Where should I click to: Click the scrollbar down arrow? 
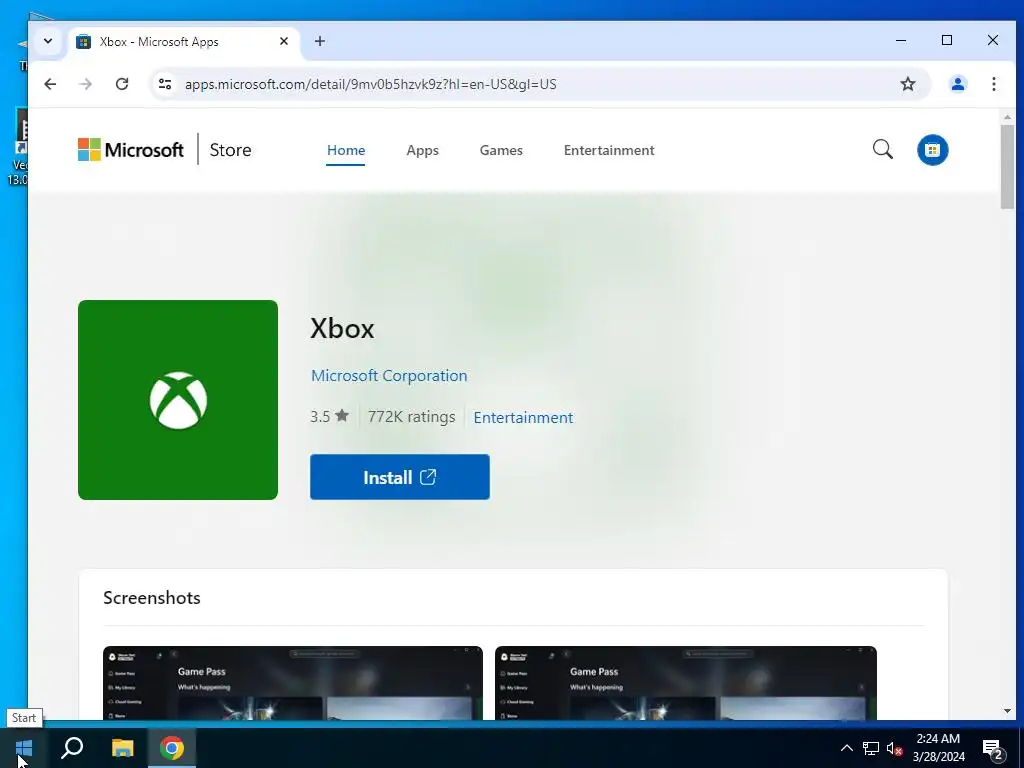(1007, 711)
